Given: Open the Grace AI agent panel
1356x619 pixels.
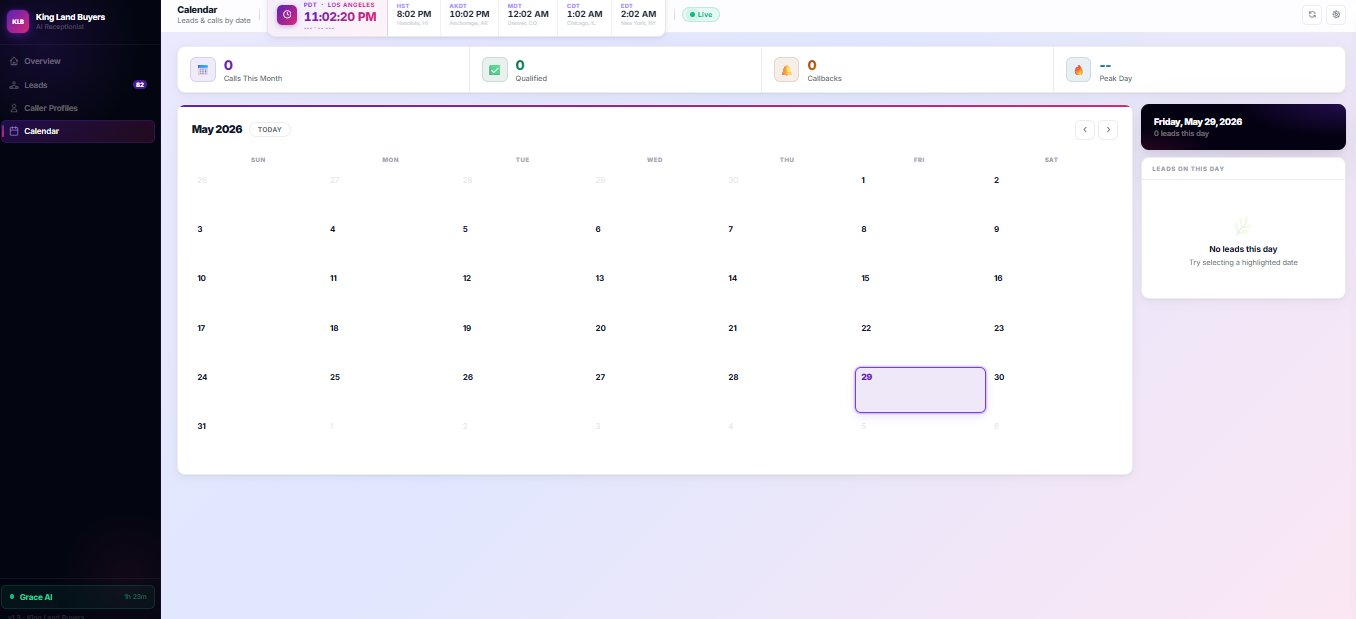Looking at the screenshot, I should point(78,597).
